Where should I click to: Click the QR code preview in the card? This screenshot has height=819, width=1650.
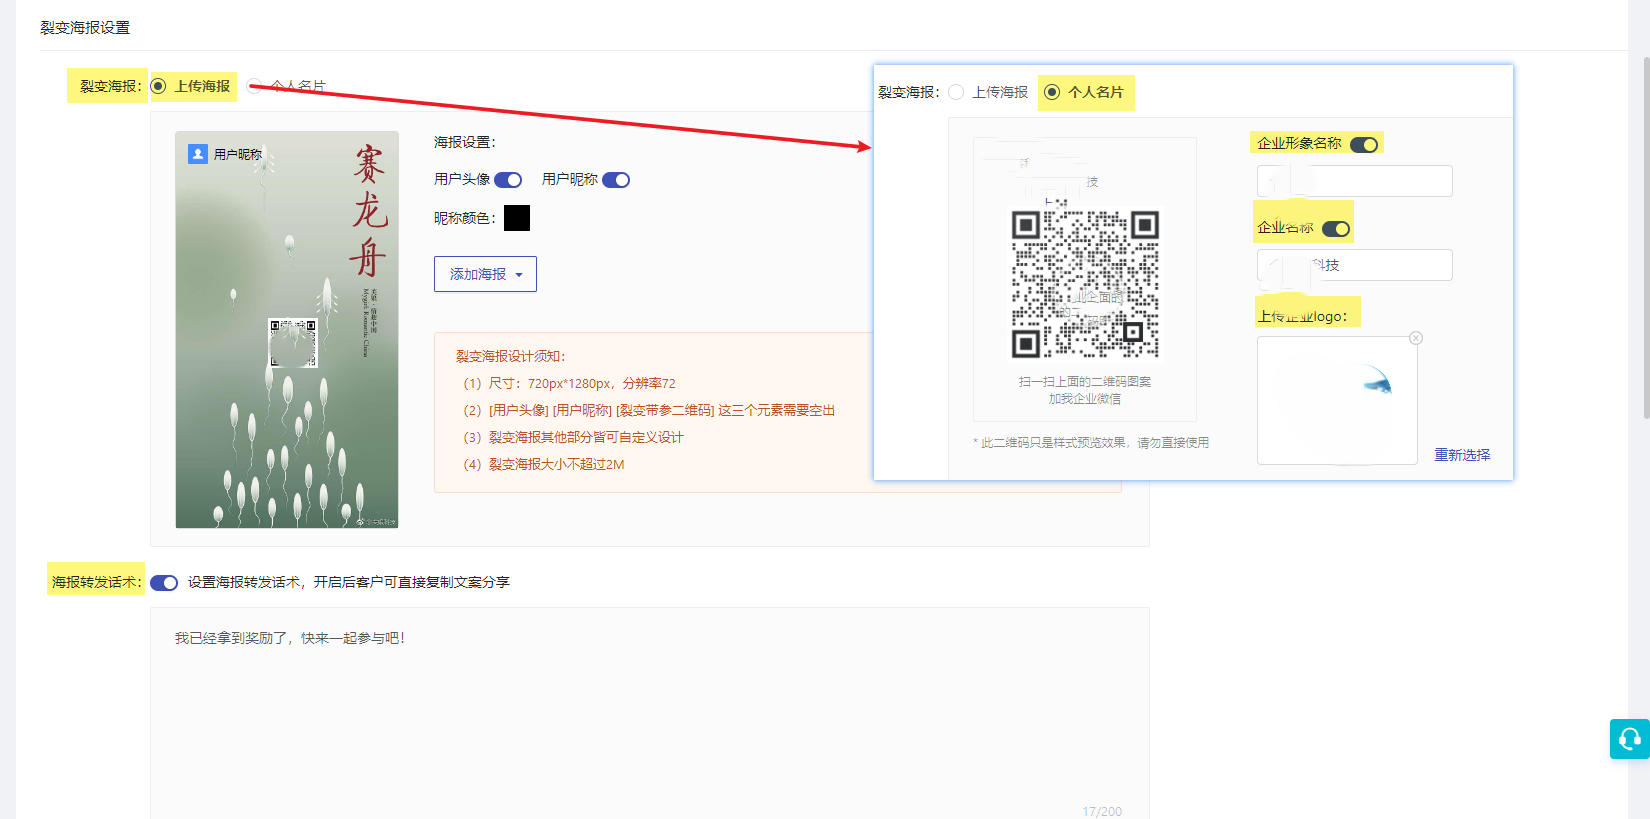(1085, 284)
